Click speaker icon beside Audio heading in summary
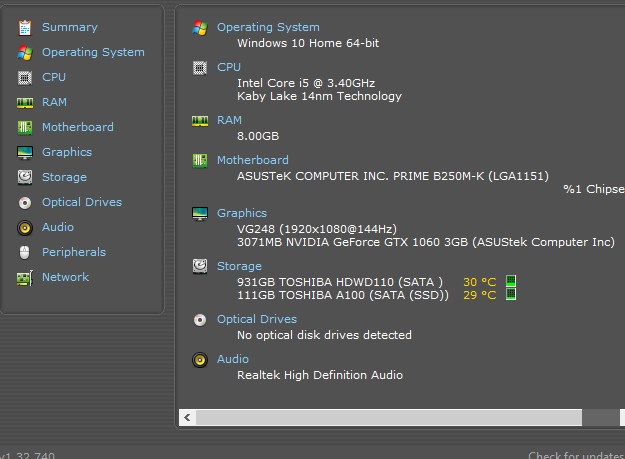 click(200, 360)
